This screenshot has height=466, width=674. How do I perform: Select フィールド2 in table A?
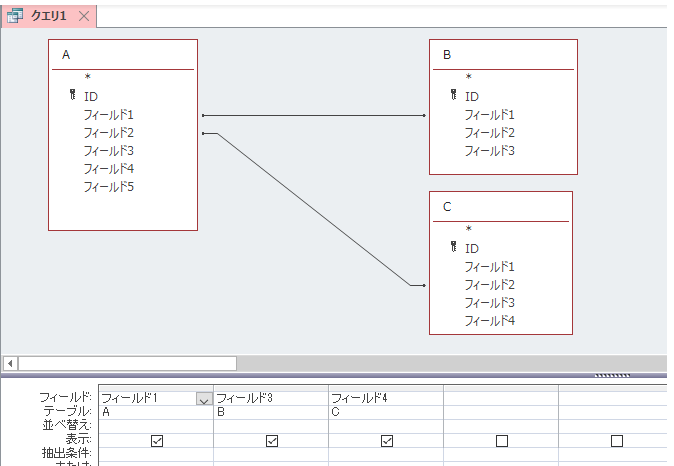[x=108, y=133]
